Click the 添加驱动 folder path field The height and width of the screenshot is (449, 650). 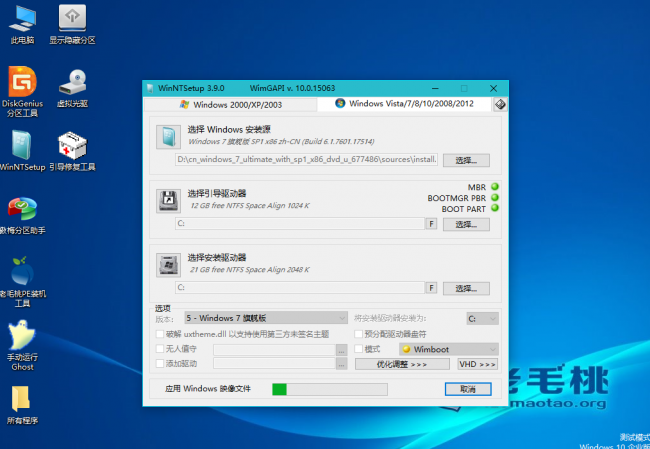pyautogui.click(x=274, y=364)
